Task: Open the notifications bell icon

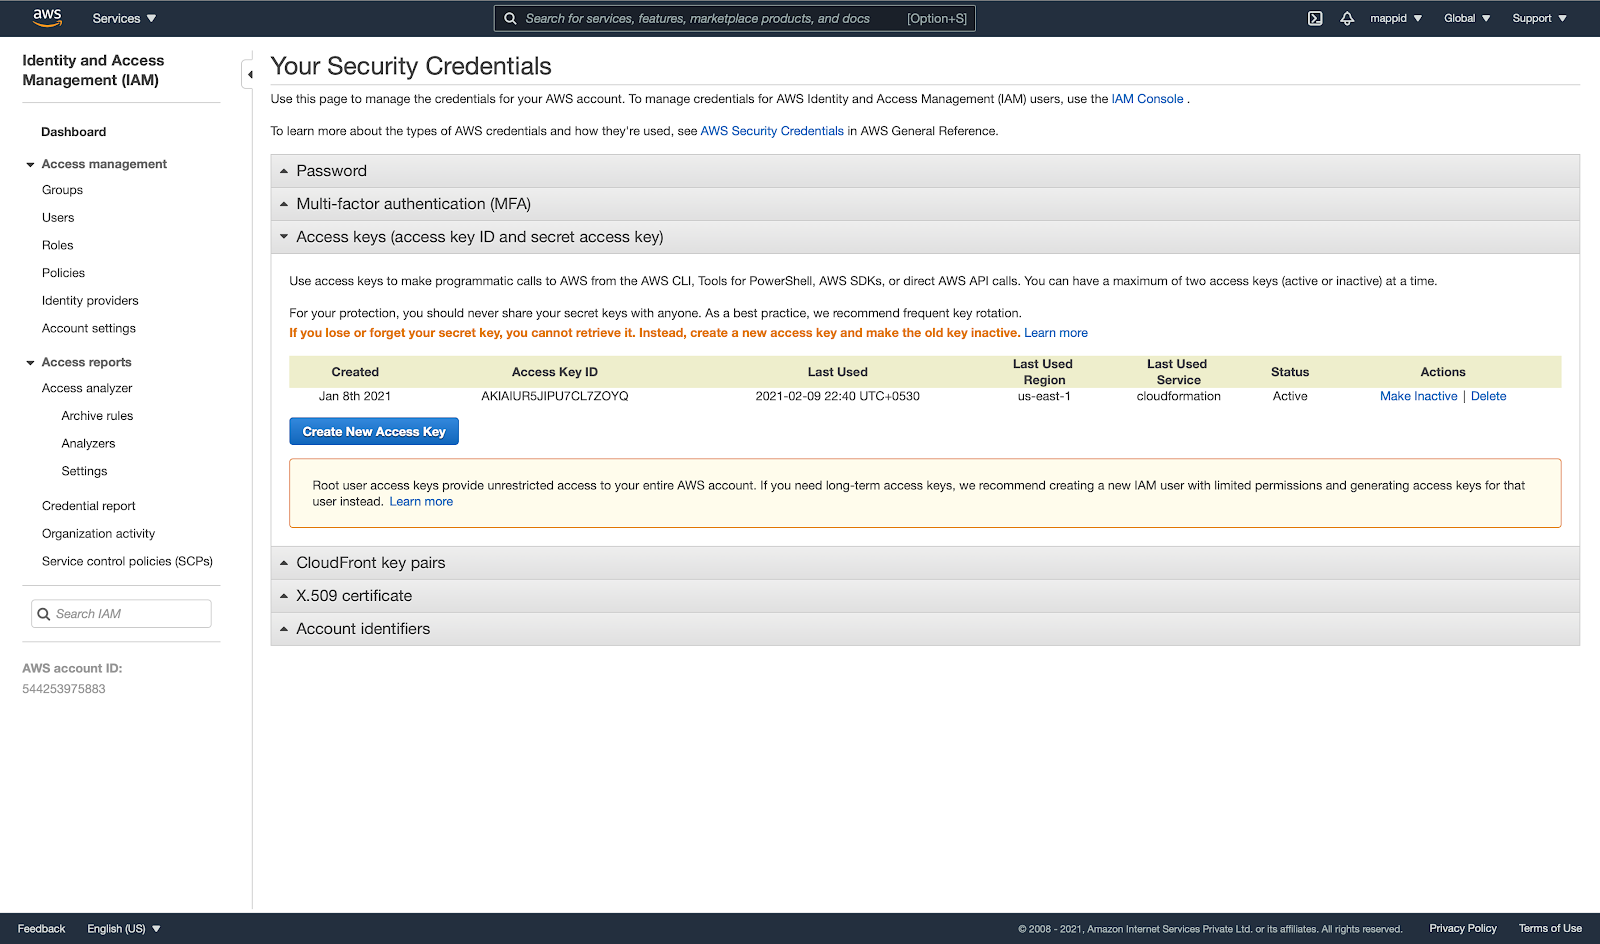Action: pyautogui.click(x=1347, y=18)
